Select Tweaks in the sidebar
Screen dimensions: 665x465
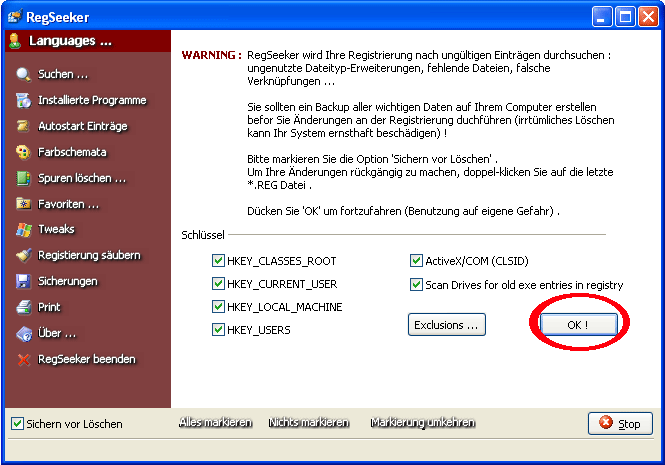[56, 229]
